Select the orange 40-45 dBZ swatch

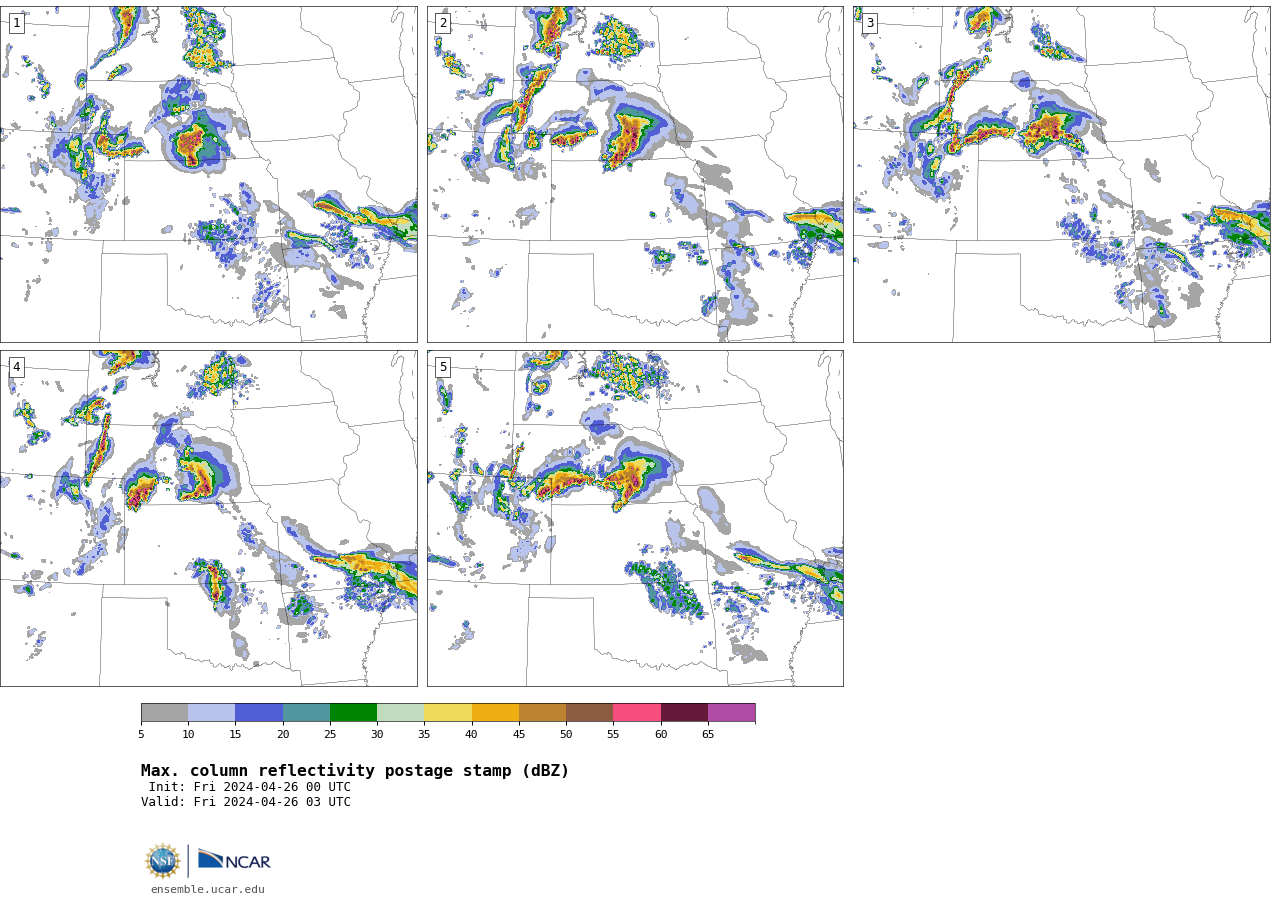point(495,713)
